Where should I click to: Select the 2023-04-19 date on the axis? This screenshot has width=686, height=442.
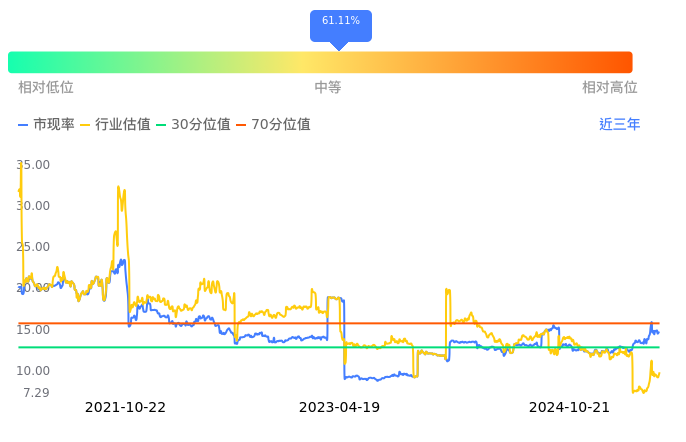click(x=339, y=408)
